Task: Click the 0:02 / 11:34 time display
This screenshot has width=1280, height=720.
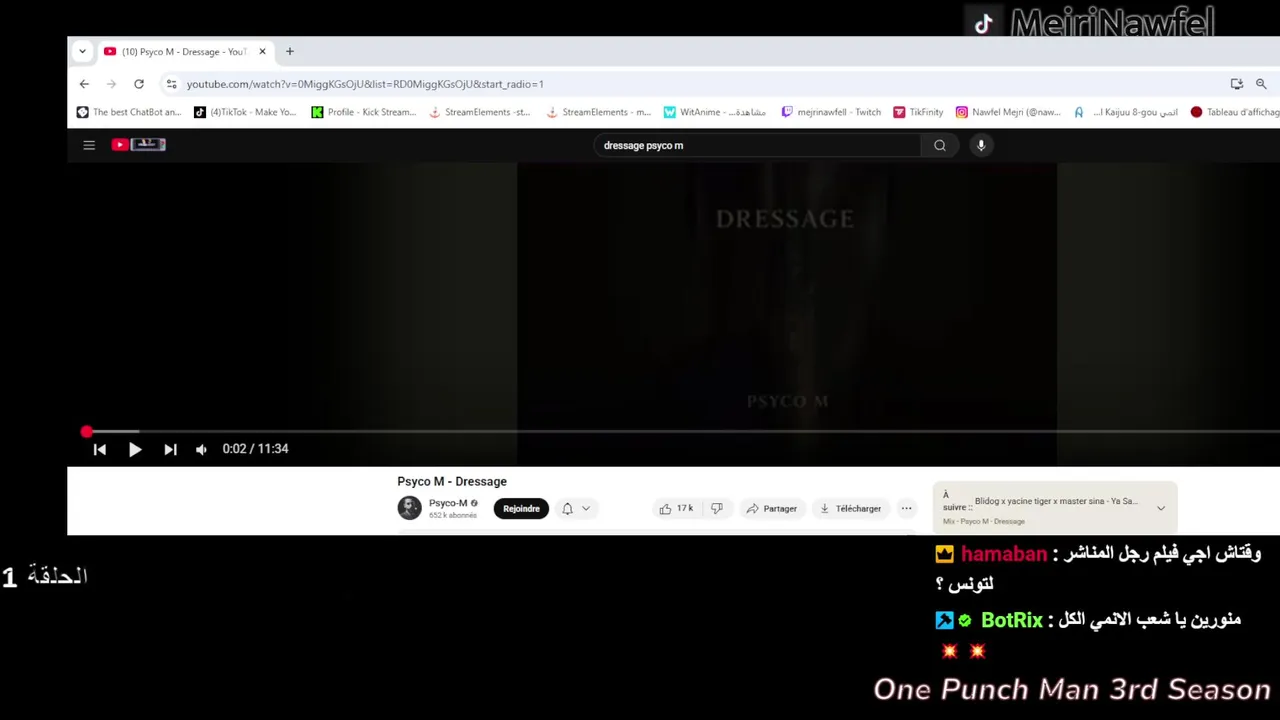Action: coord(255,449)
